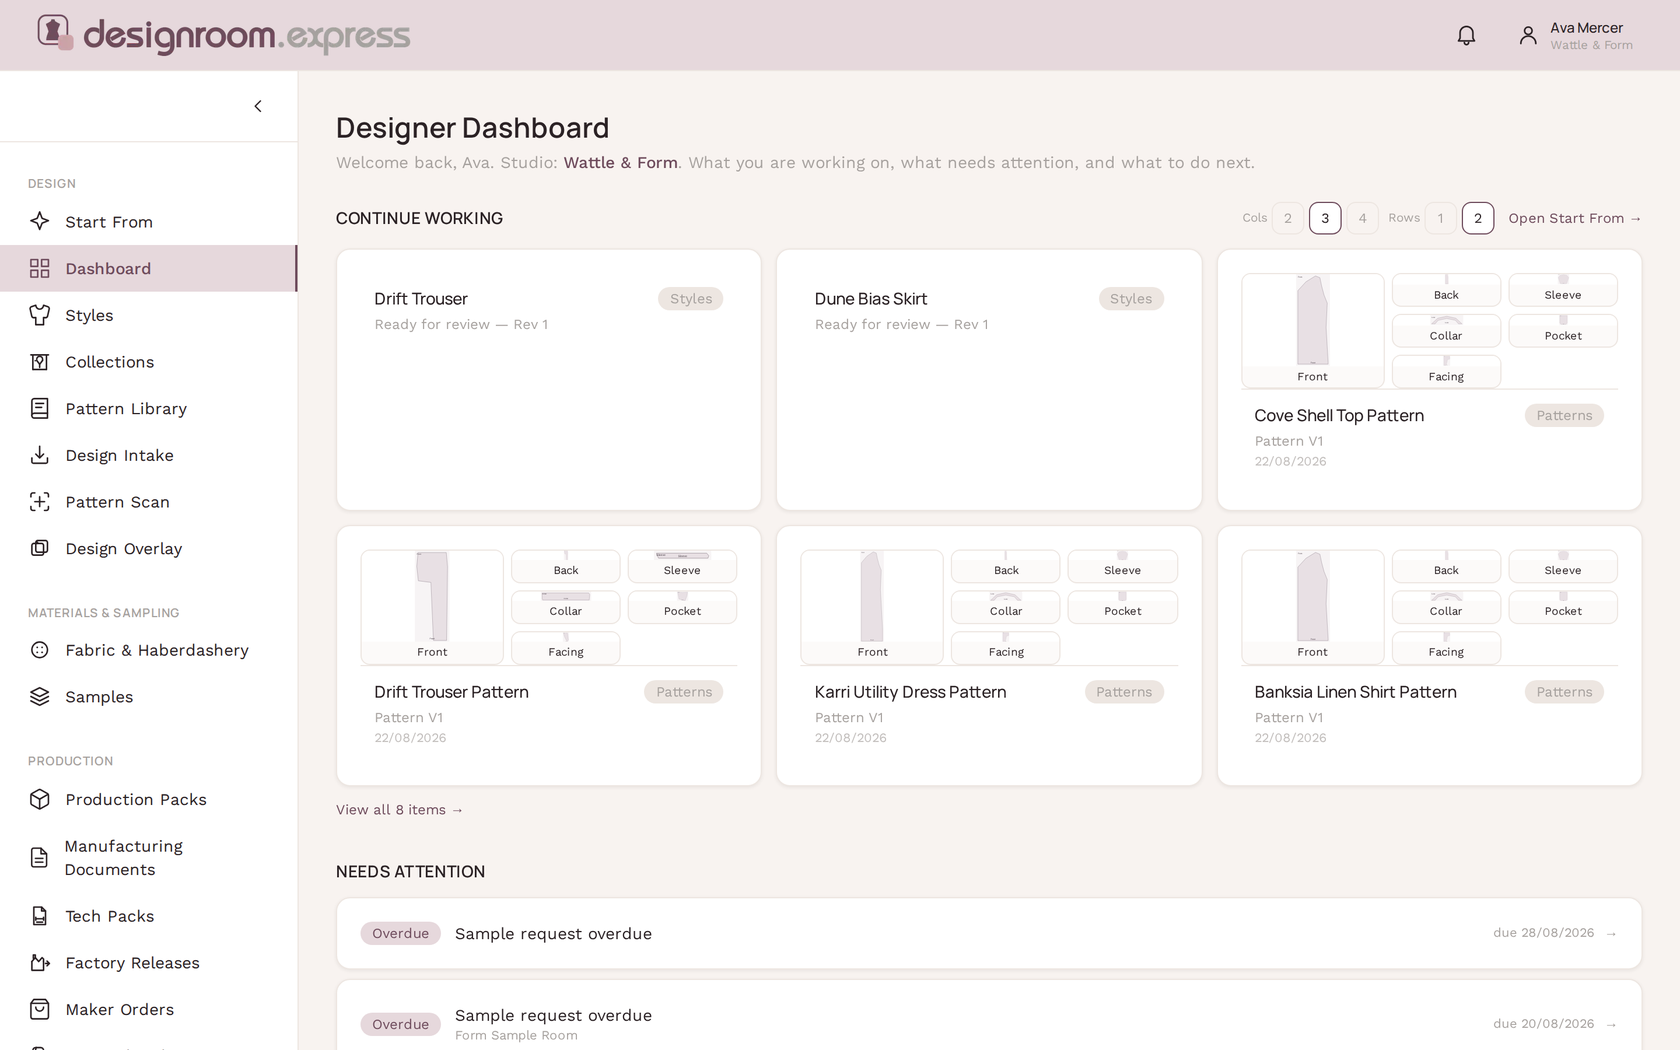Open the Drift Trouser style card title
This screenshot has height=1050, width=1680.
pyautogui.click(x=421, y=299)
